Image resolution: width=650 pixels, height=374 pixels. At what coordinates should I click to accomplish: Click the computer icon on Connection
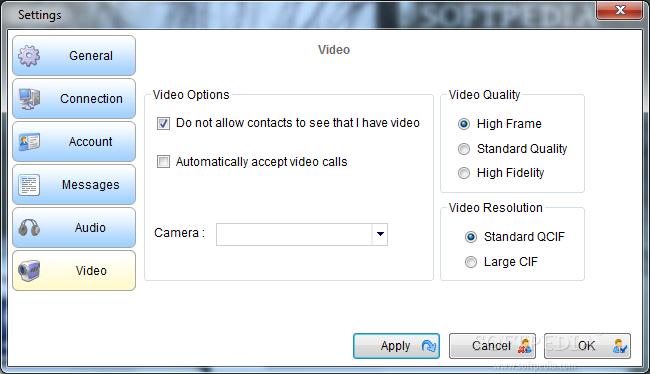[x=29, y=99]
